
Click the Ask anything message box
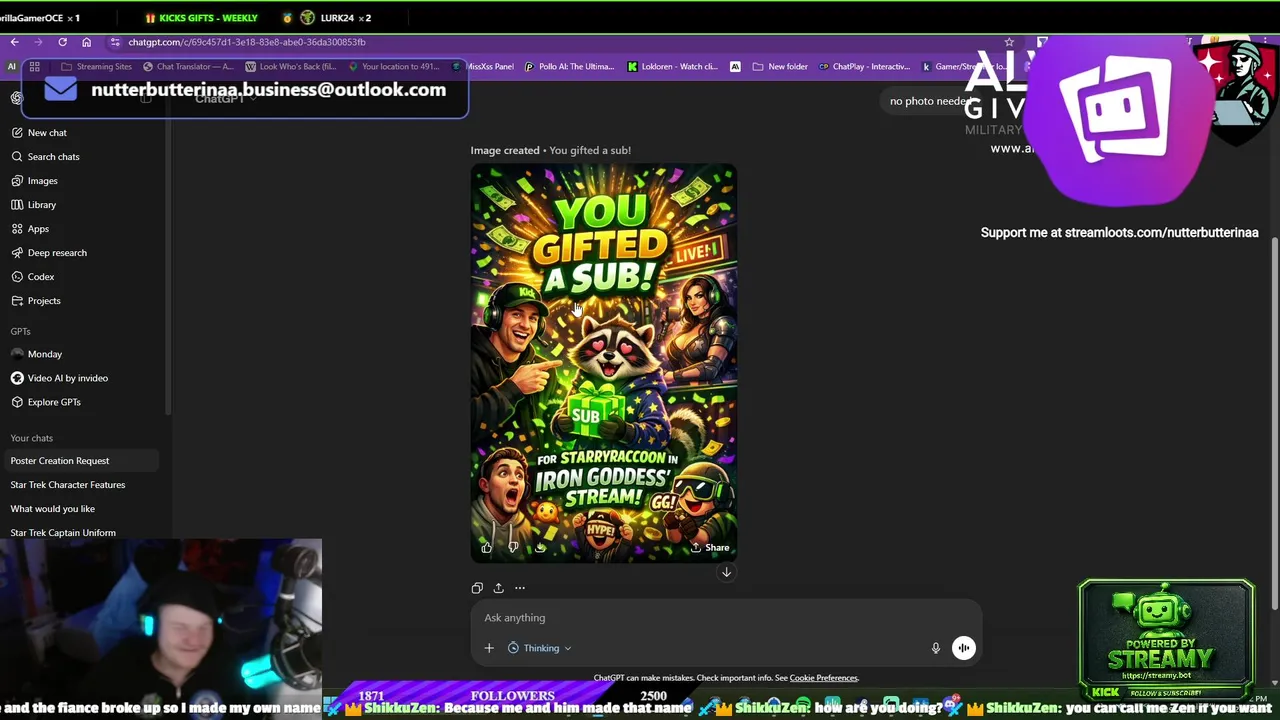click(725, 618)
